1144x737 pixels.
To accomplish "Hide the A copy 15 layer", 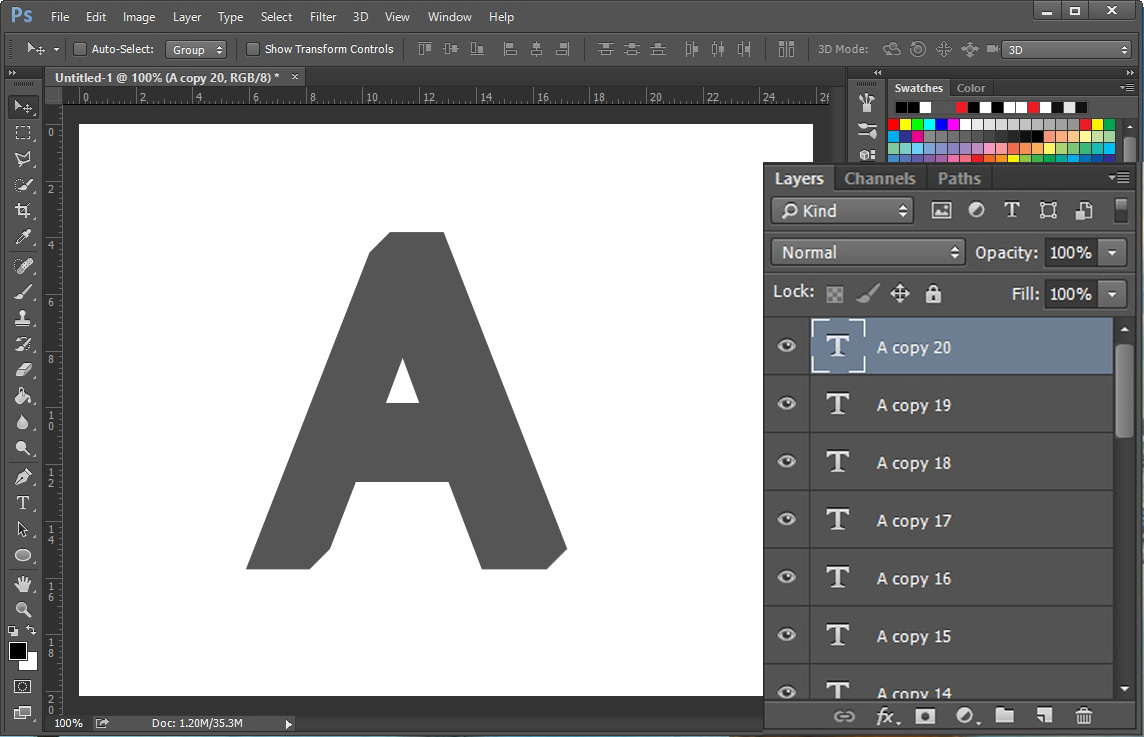I will (x=786, y=634).
